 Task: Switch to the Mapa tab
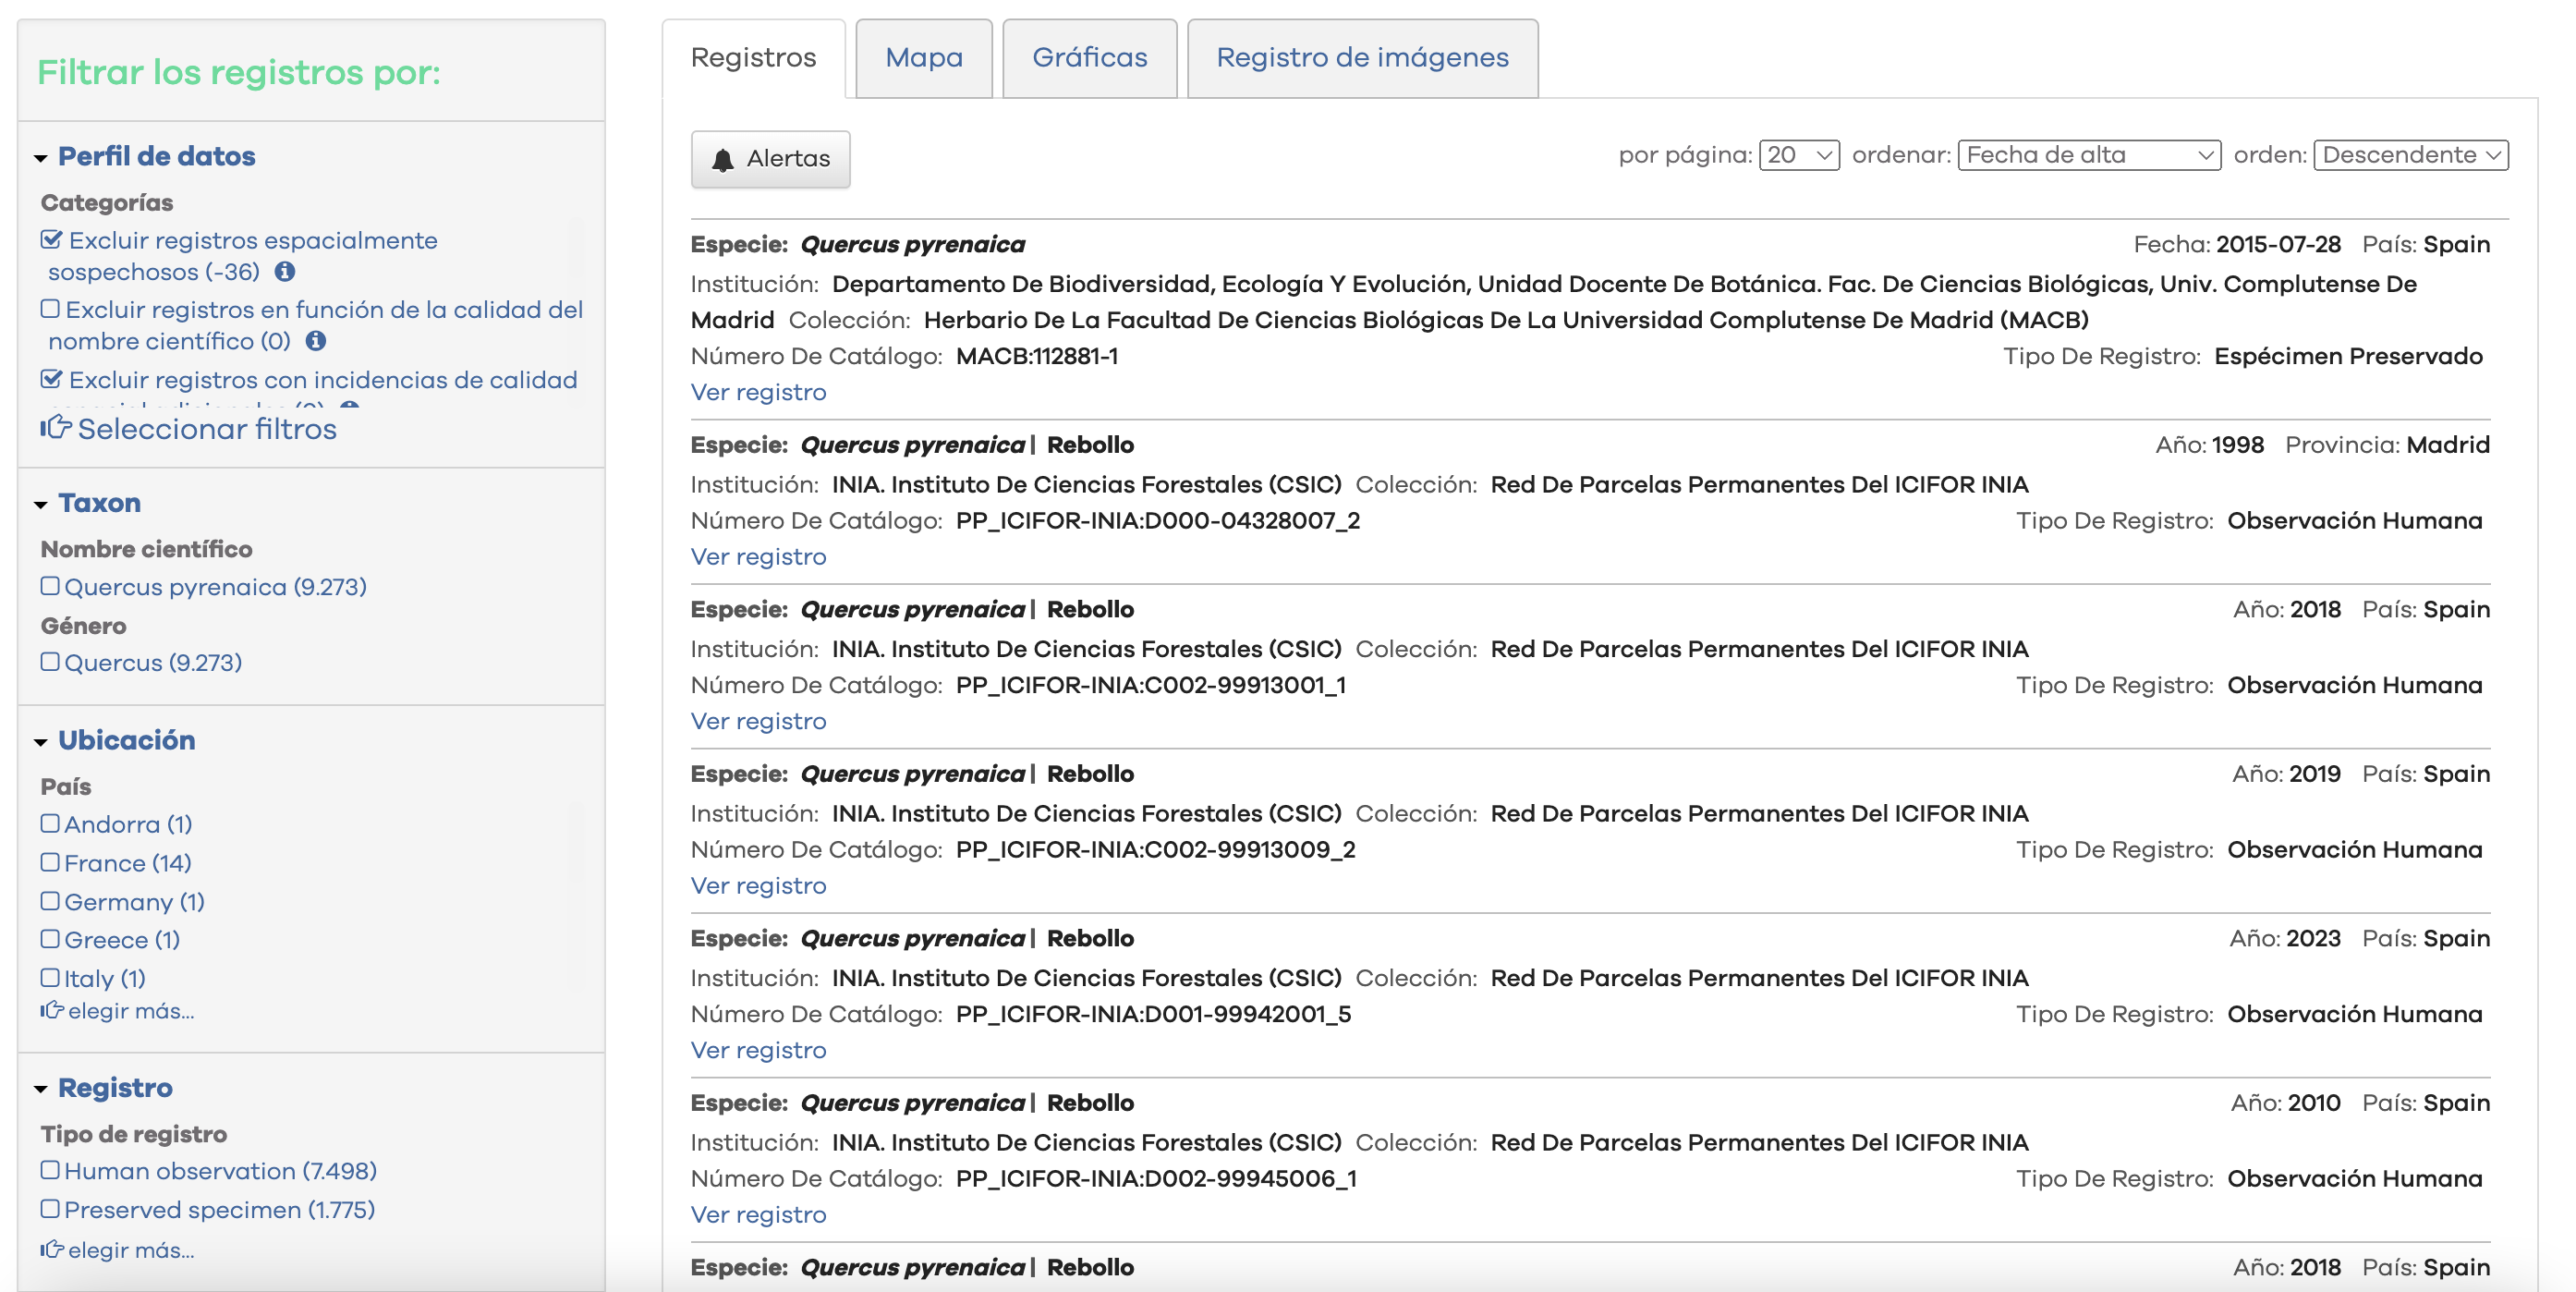pos(923,58)
